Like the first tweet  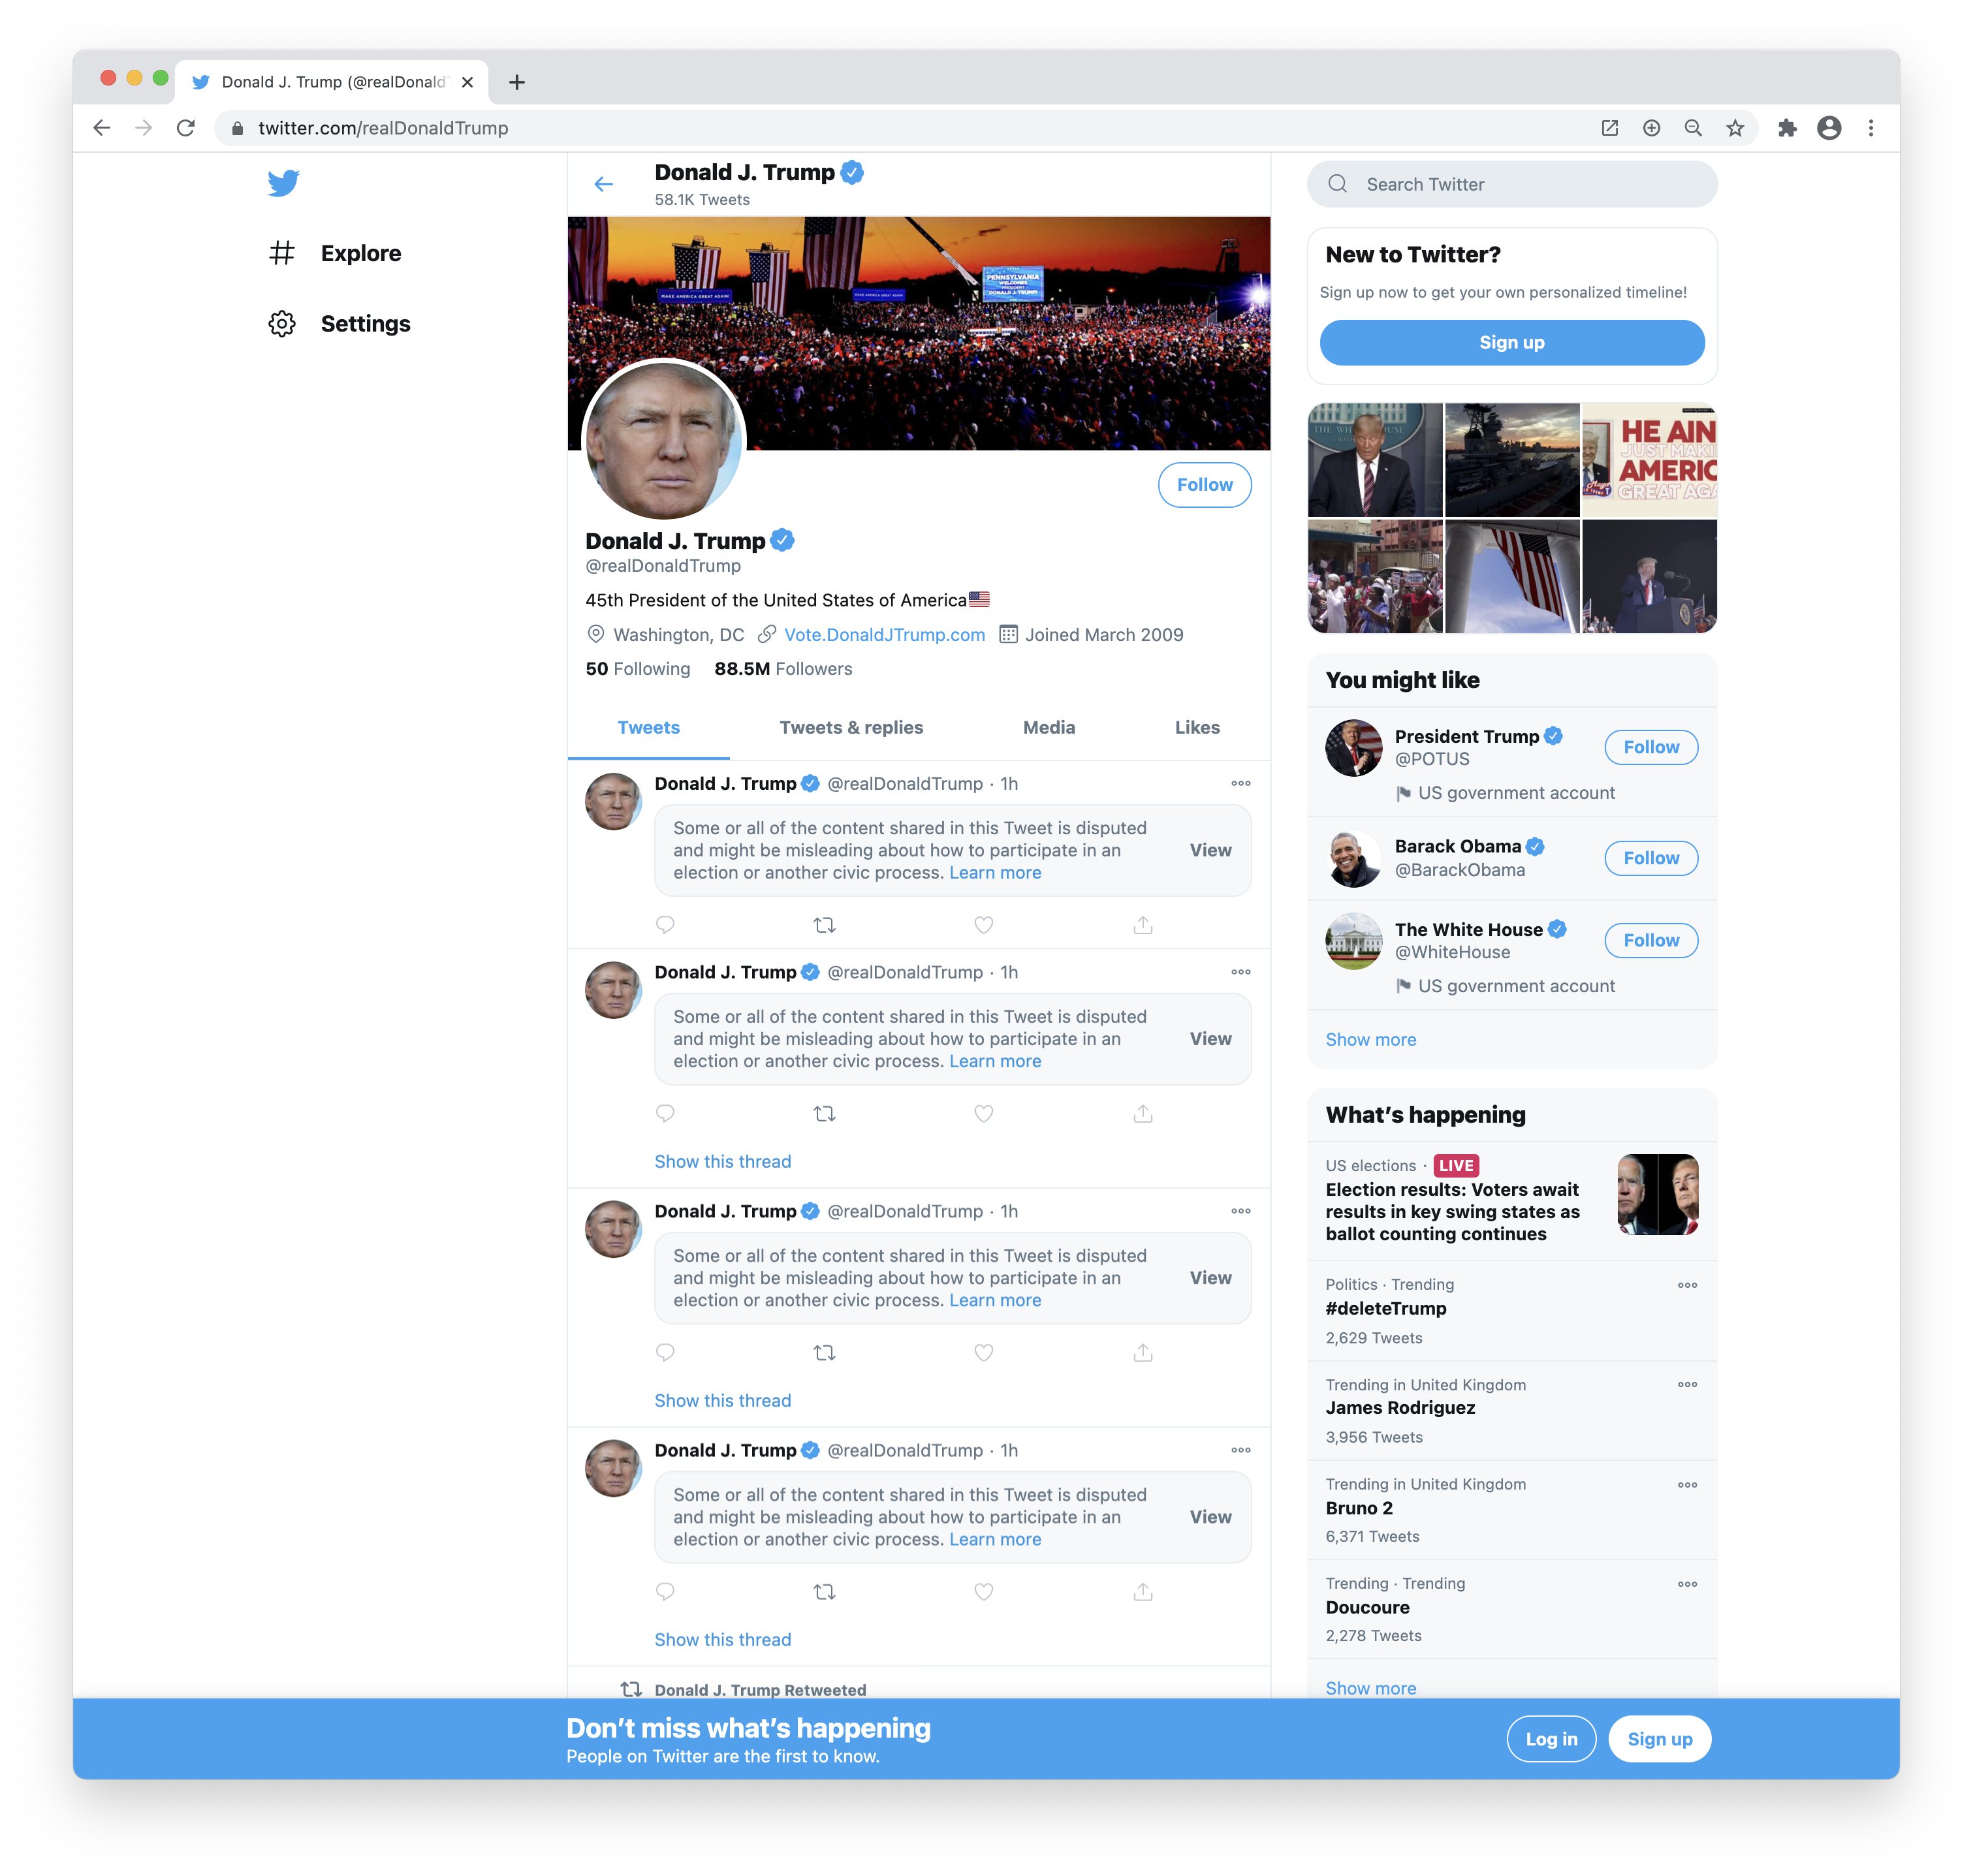[x=984, y=925]
